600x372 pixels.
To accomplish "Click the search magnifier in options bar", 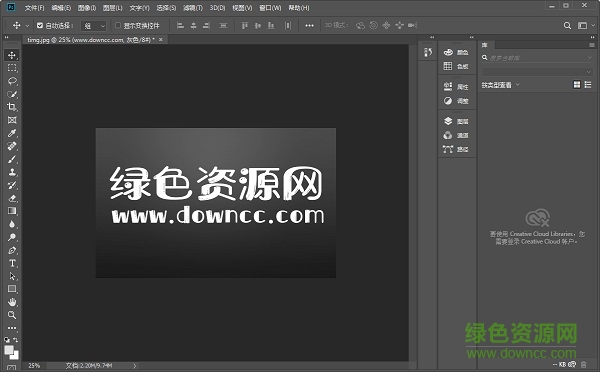I will point(567,26).
